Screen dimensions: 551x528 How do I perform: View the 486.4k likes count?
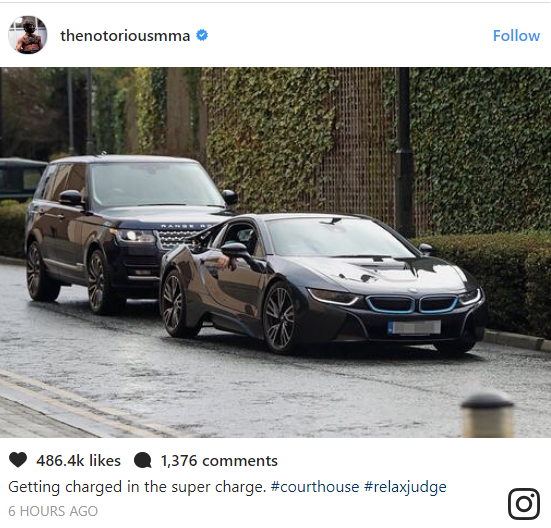[x=78, y=460]
